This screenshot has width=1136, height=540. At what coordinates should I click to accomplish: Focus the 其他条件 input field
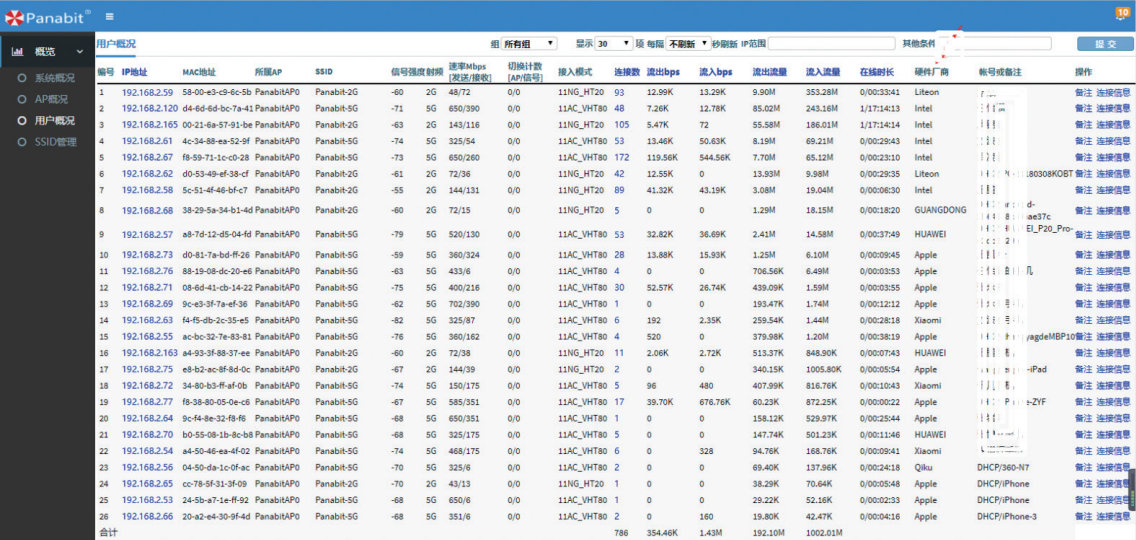994,43
